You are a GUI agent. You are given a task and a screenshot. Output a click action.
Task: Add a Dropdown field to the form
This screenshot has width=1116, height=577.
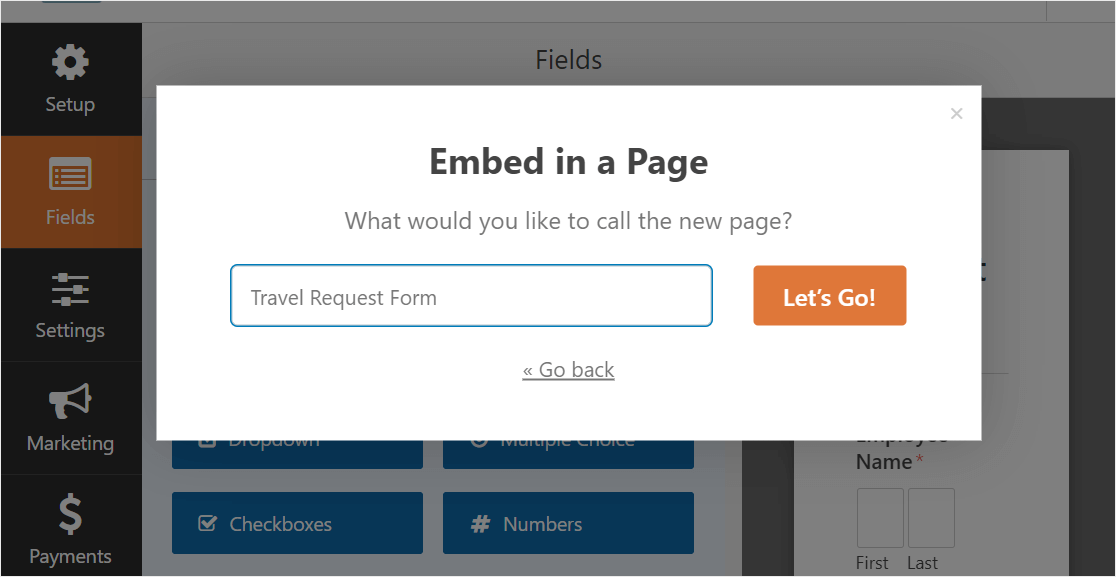tap(298, 454)
